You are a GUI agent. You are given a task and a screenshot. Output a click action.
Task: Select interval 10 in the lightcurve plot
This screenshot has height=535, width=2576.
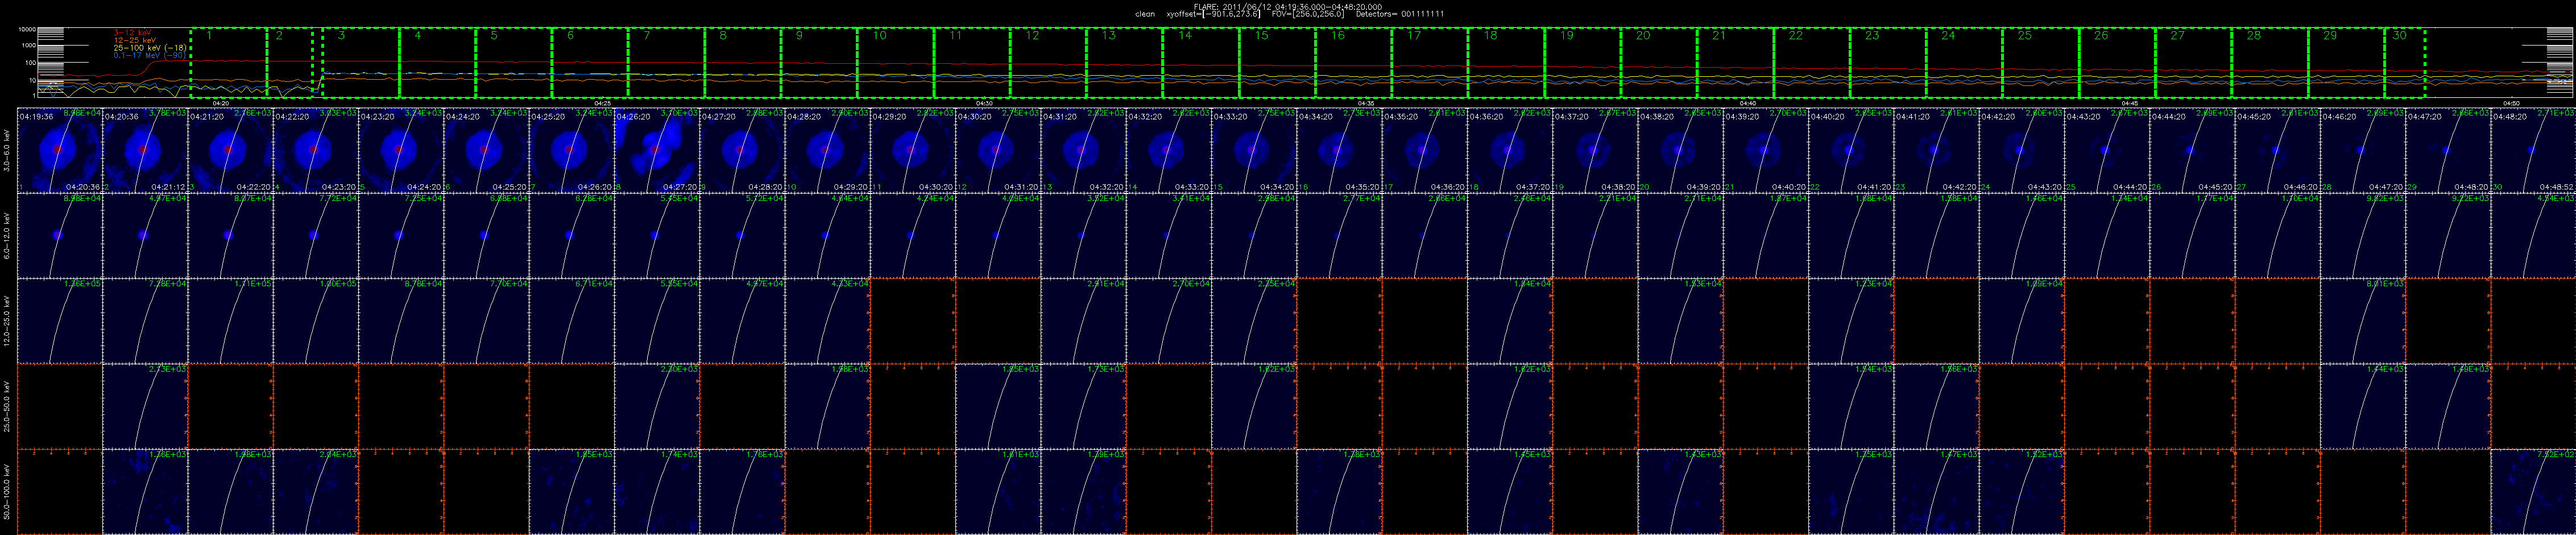896,62
